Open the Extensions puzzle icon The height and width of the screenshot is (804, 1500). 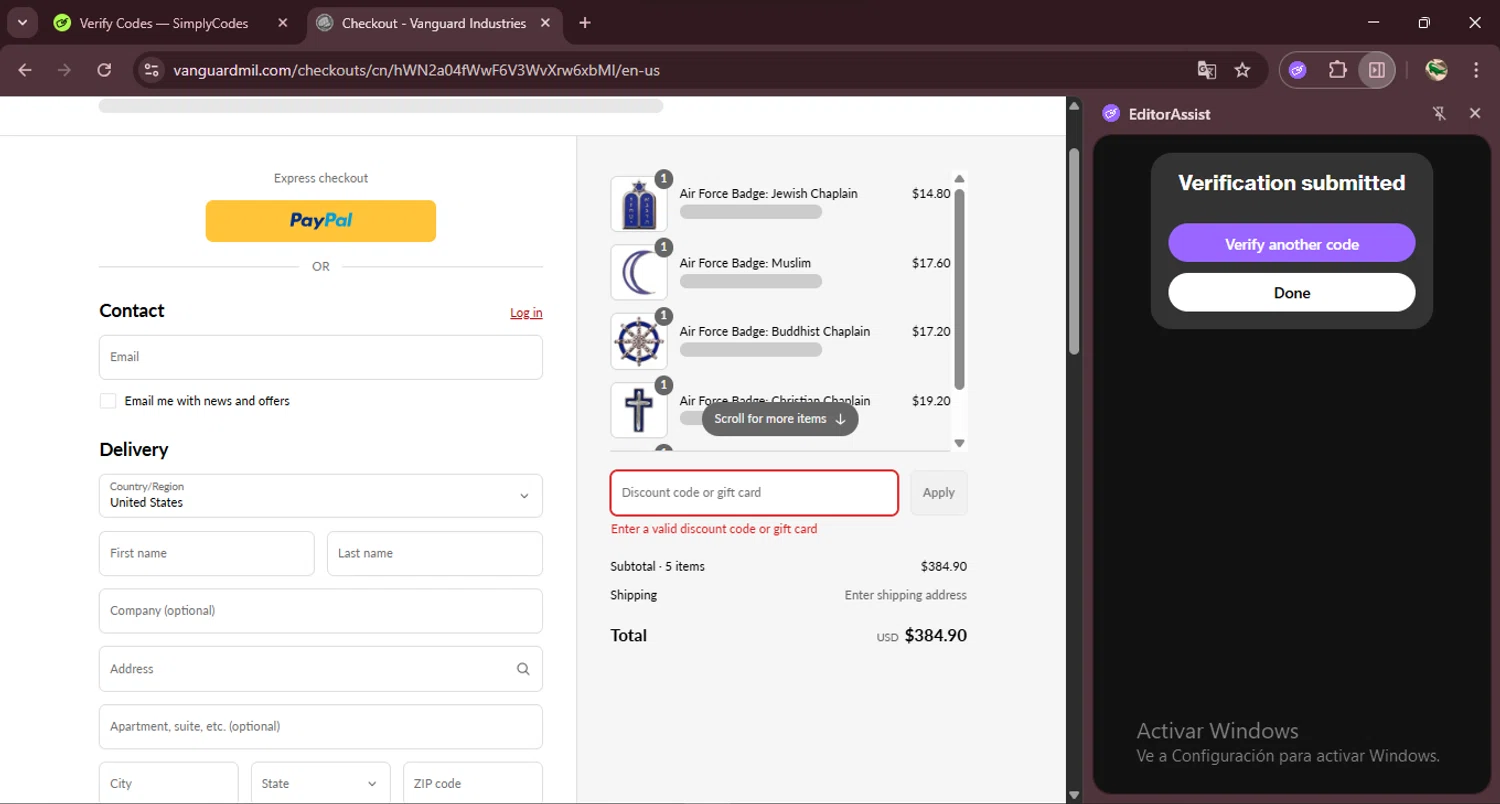pyautogui.click(x=1337, y=70)
